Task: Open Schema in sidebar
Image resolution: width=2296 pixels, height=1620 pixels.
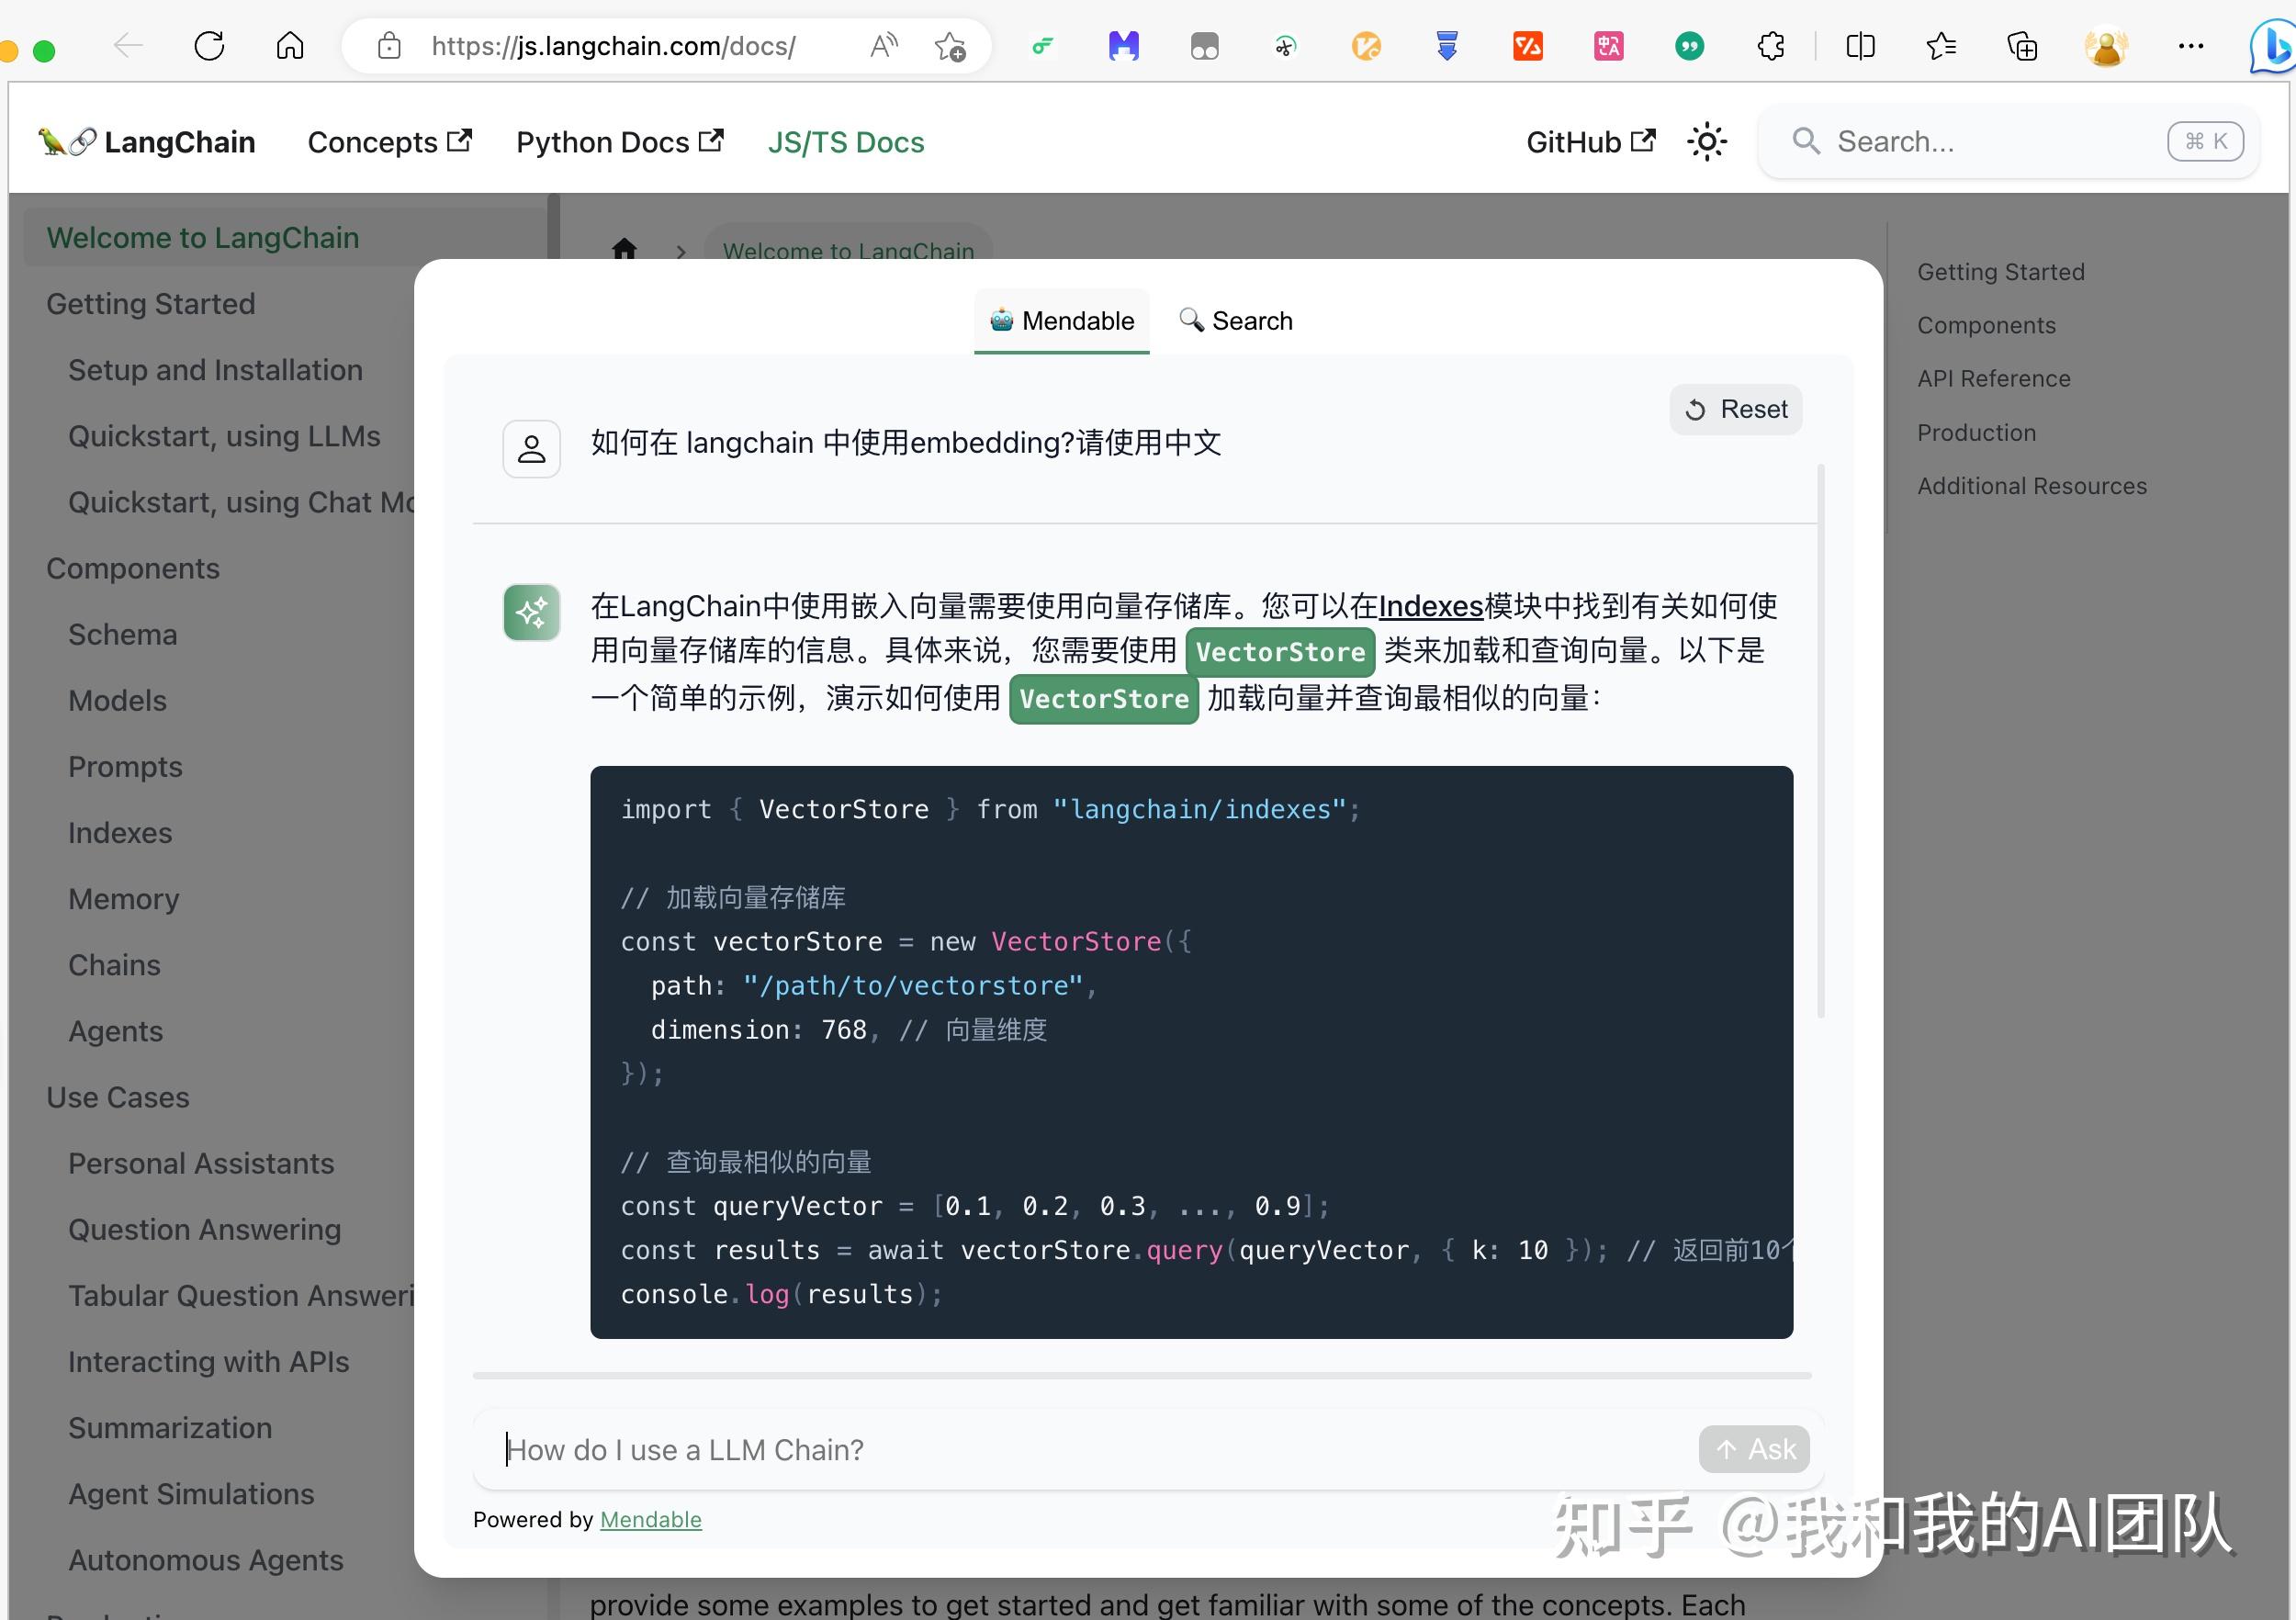Action: [123, 634]
